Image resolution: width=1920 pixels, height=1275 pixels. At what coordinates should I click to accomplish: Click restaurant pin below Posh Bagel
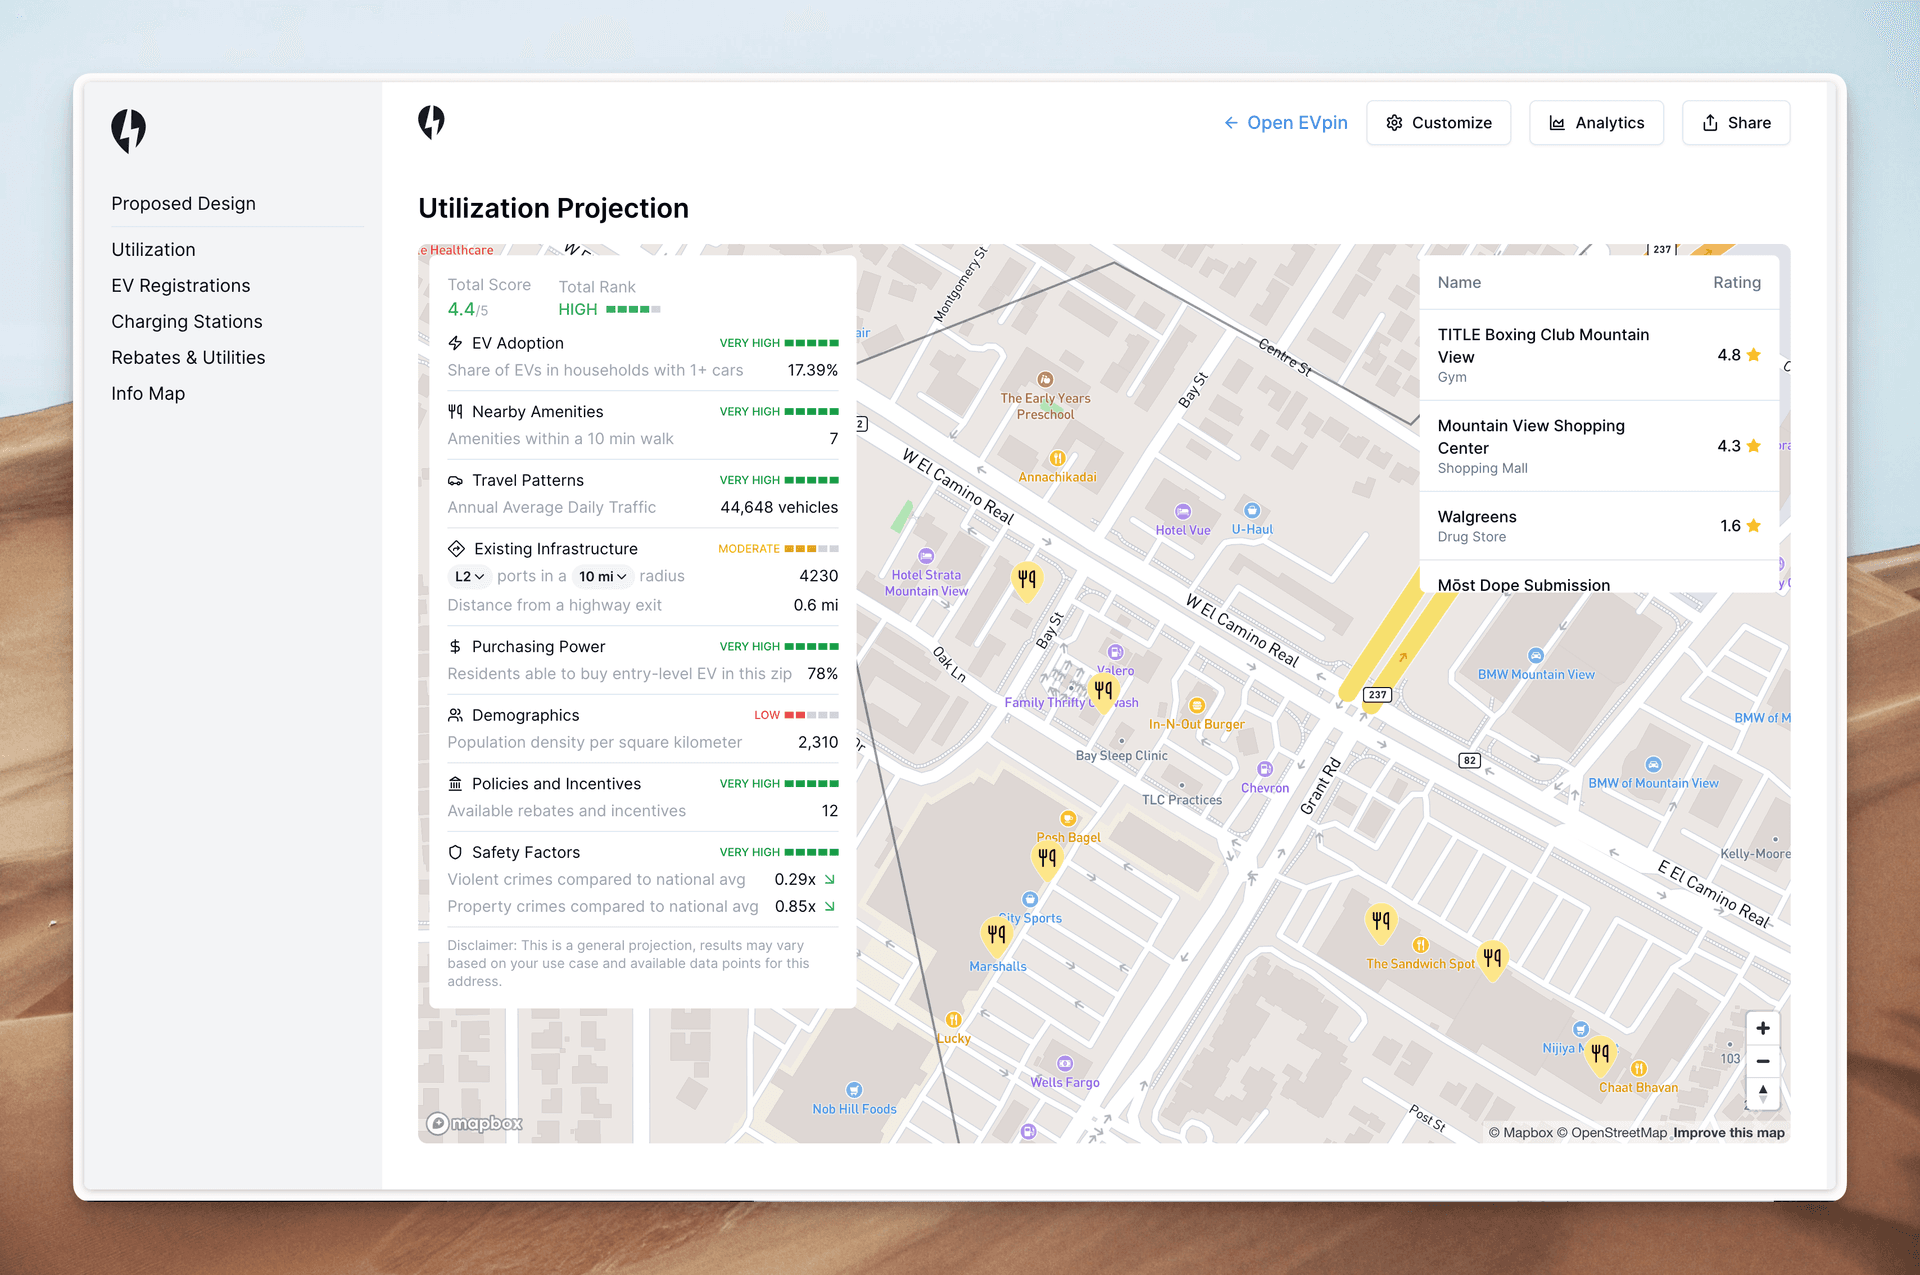(1047, 860)
